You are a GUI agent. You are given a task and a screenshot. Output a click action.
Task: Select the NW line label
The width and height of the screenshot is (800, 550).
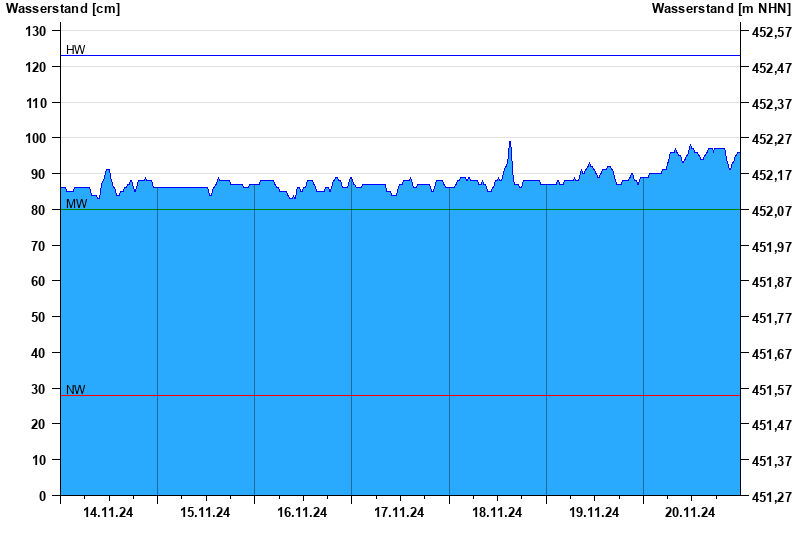[x=76, y=389]
